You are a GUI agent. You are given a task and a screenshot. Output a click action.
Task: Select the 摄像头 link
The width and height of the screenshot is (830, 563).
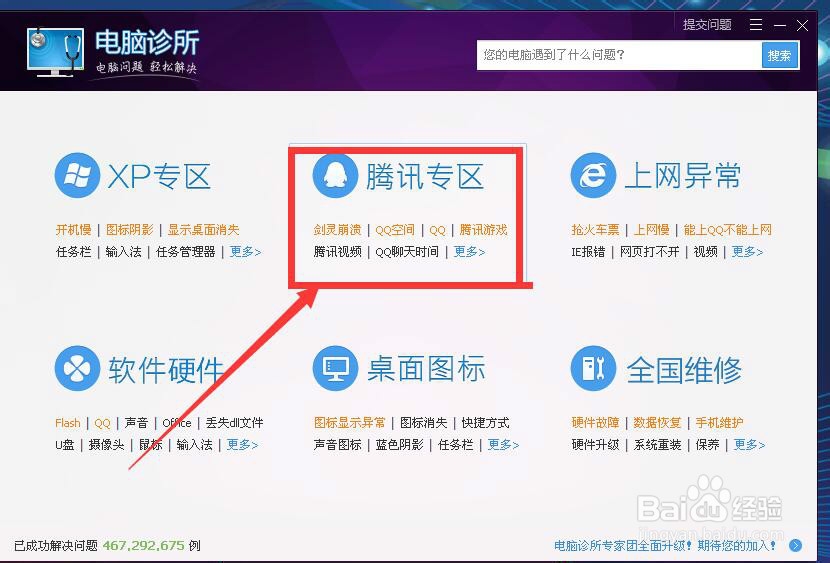click(106, 444)
